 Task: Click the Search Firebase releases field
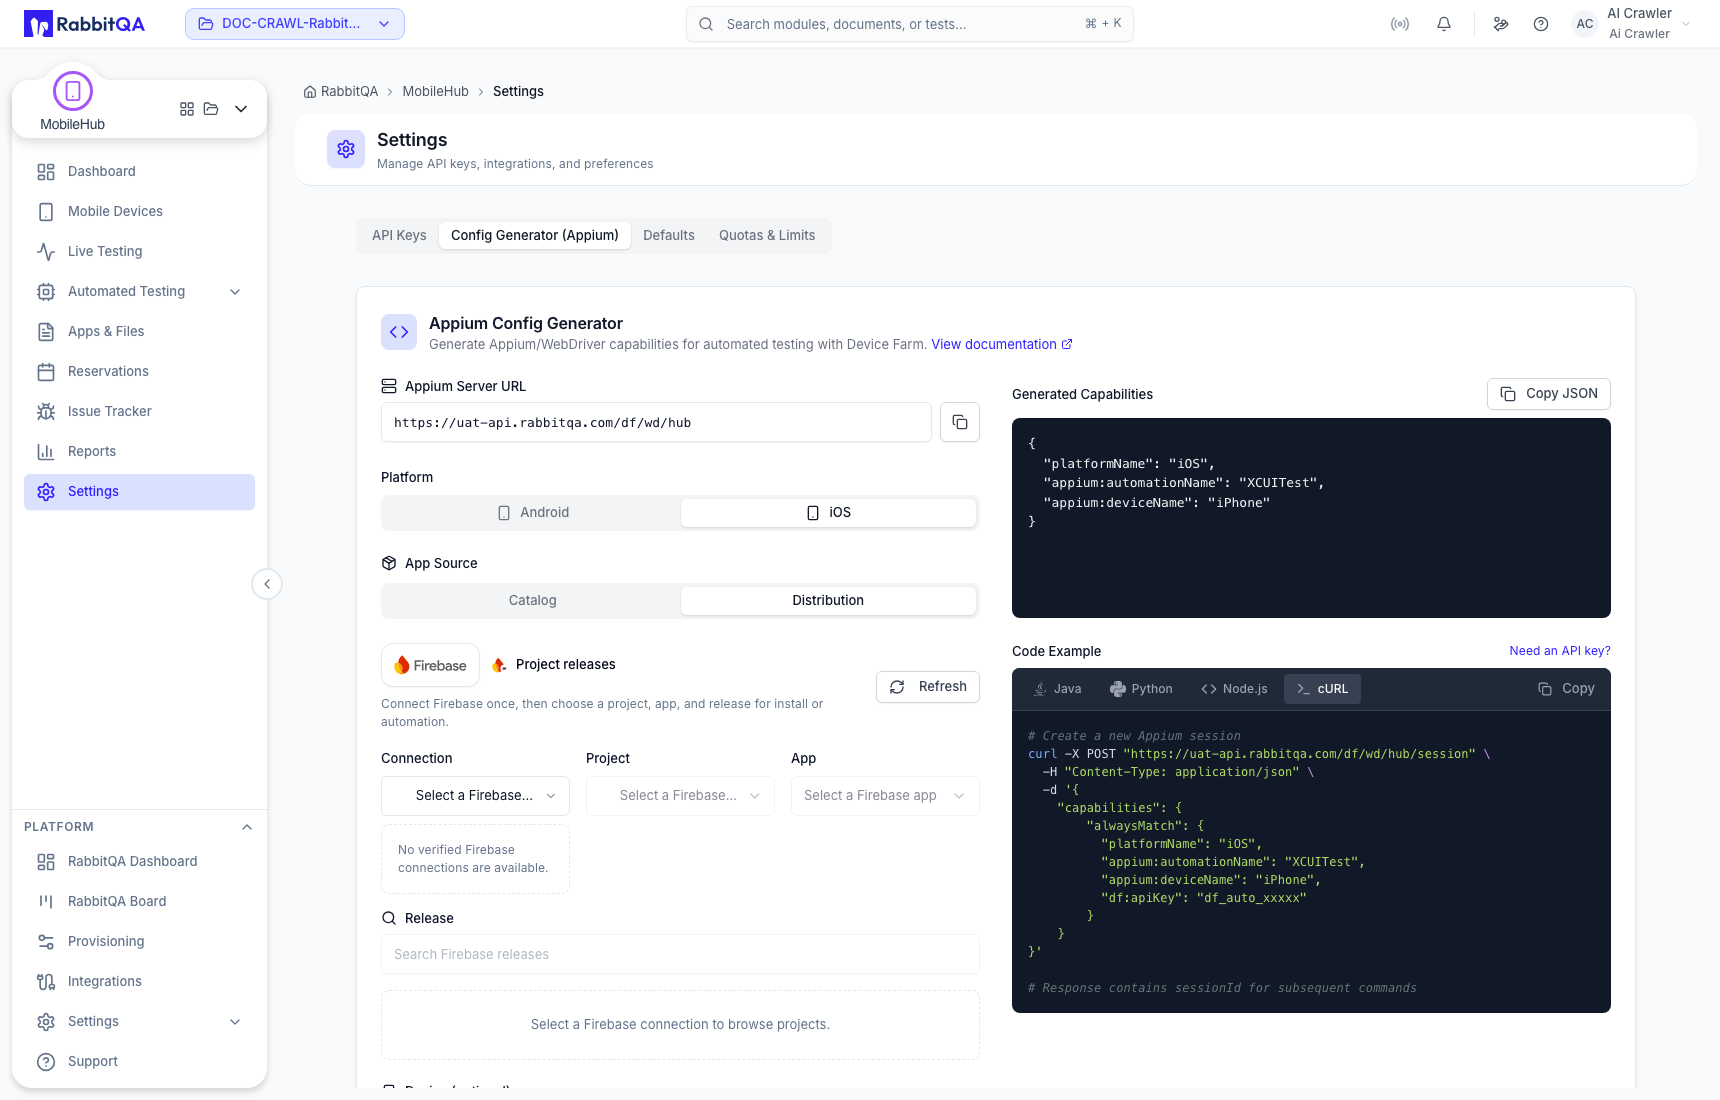pyautogui.click(x=680, y=954)
